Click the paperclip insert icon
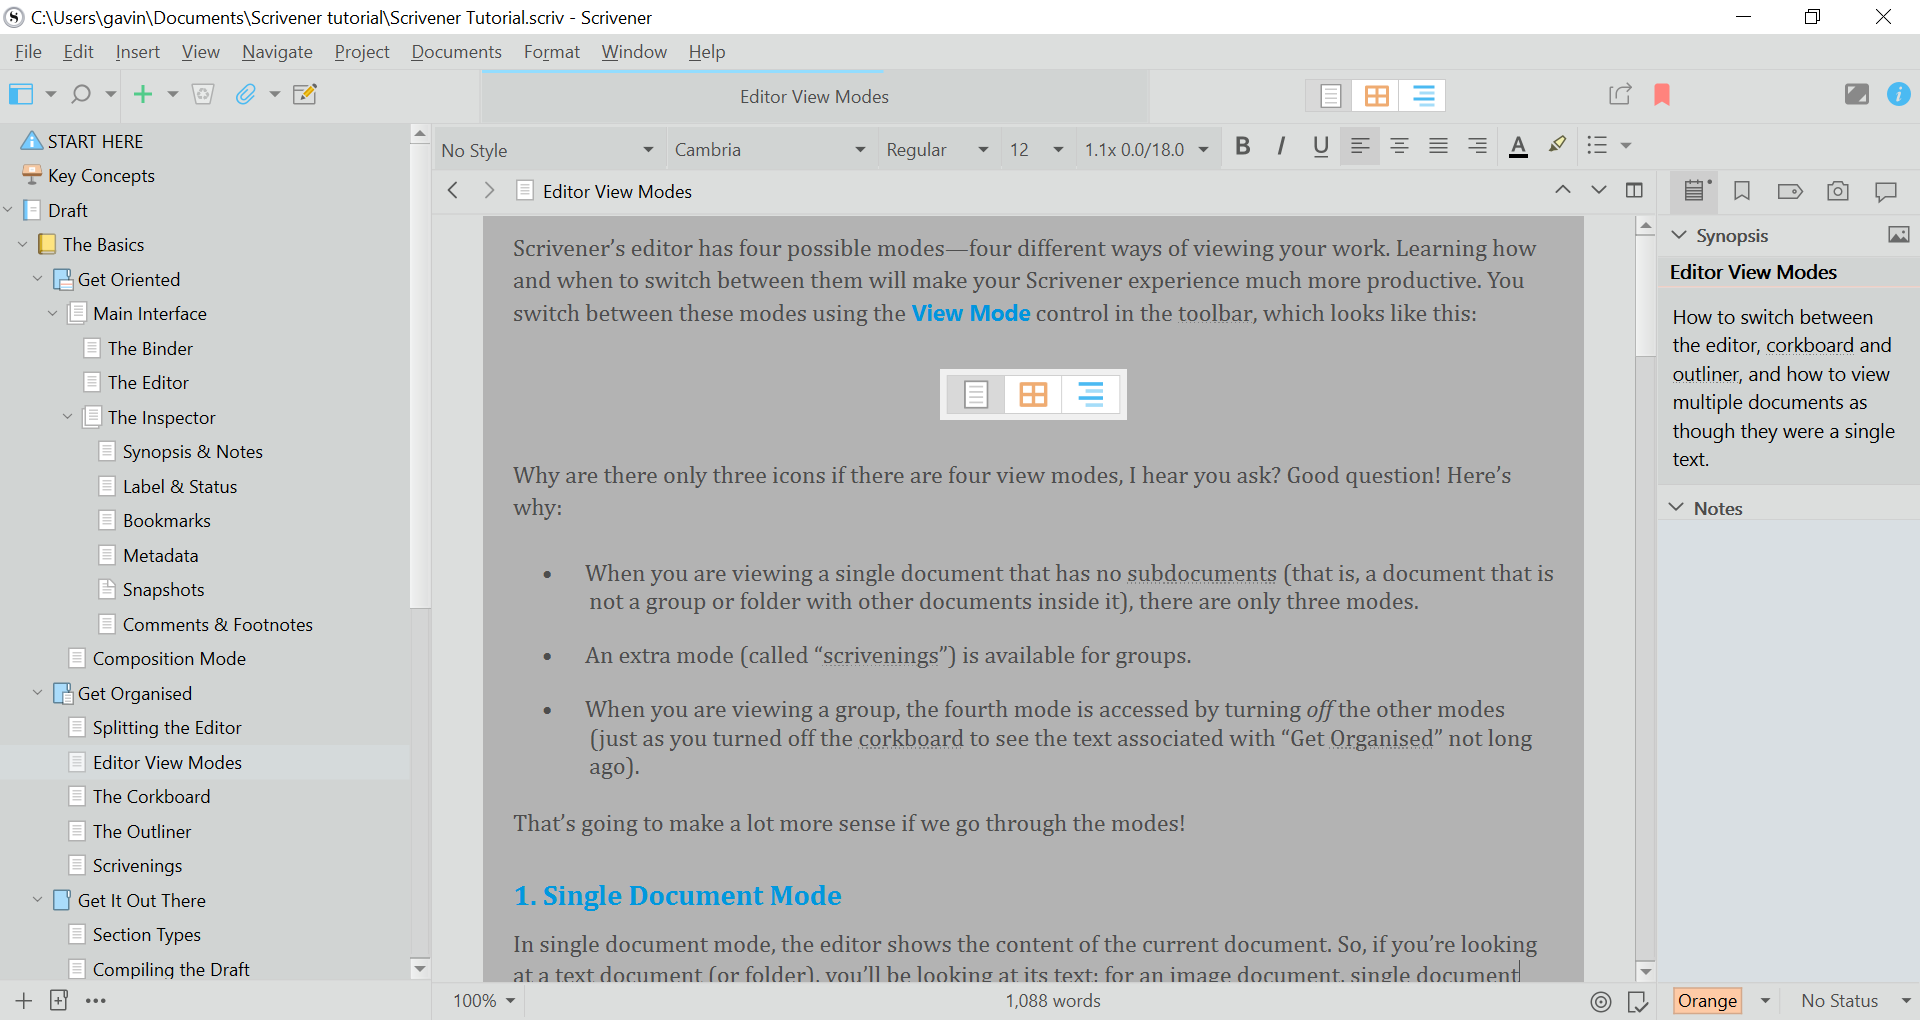Screen dimensions: 1920x1020 (245, 94)
